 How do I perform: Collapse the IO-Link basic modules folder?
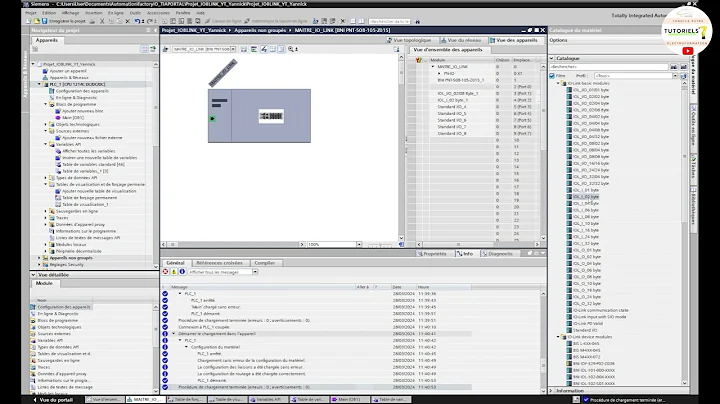(558, 84)
